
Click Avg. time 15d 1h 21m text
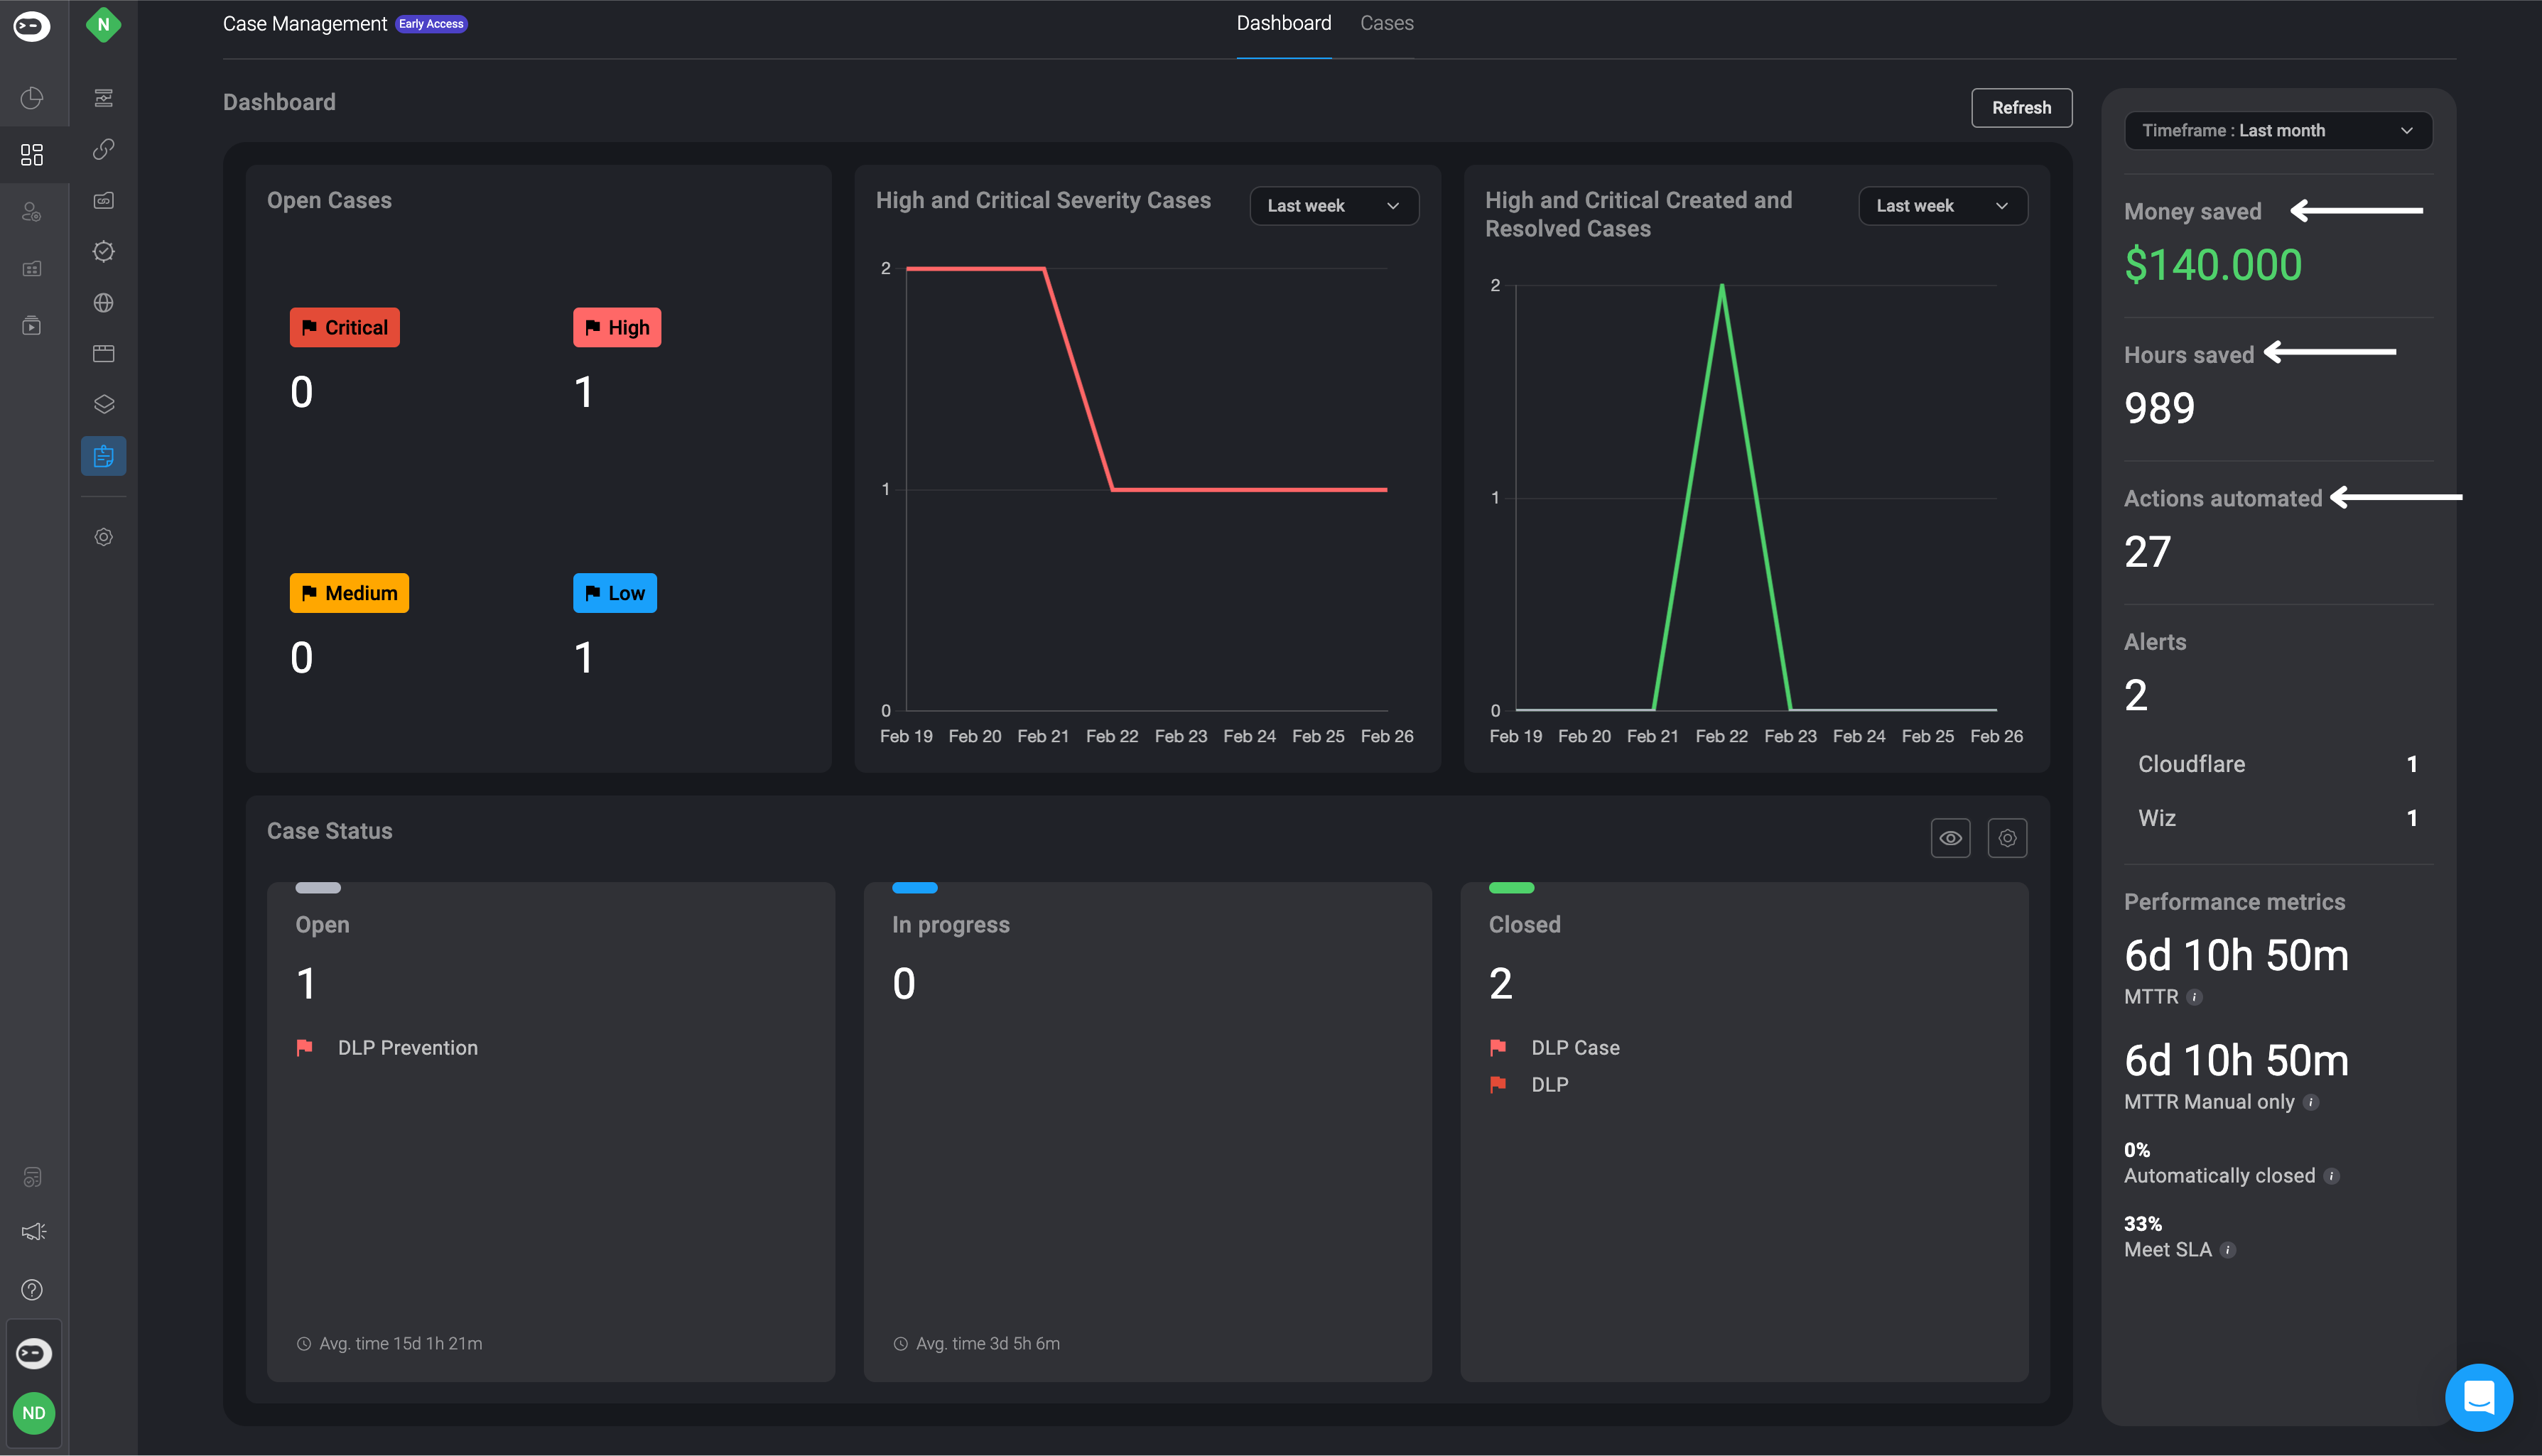tap(400, 1344)
